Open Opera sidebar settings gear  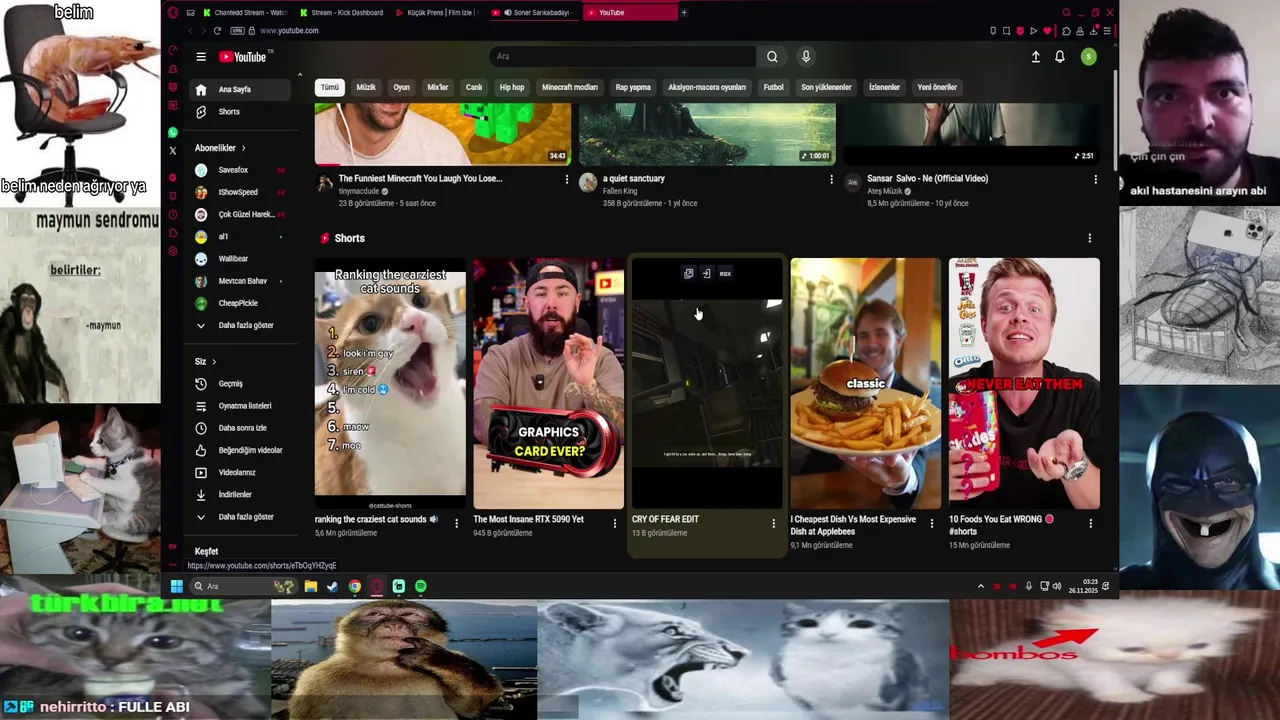(x=173, y=251)
